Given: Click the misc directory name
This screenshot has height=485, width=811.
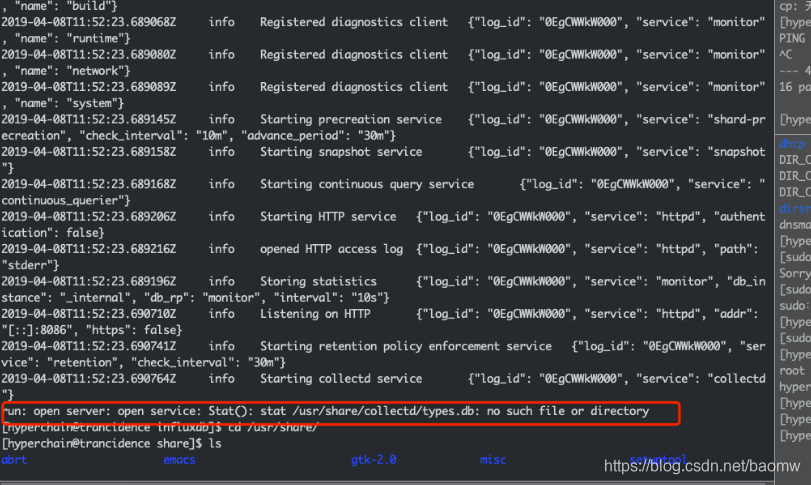Looking at the screenshot, I should (493, 460).
